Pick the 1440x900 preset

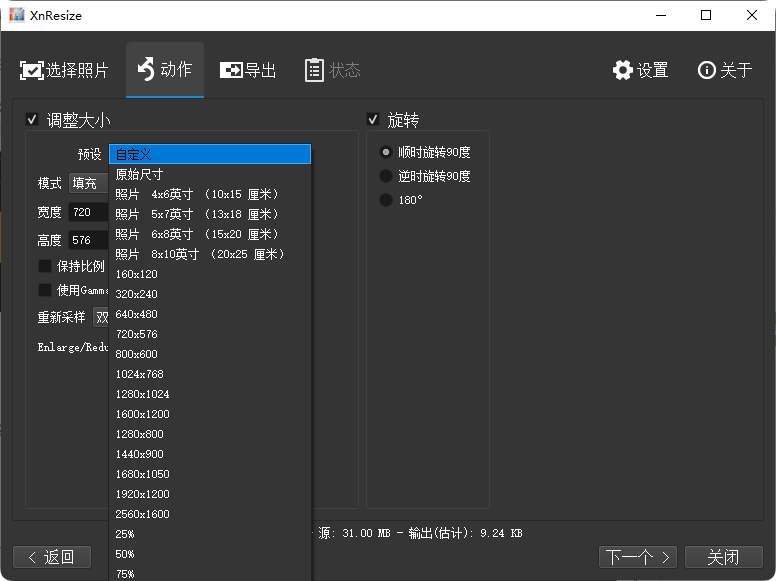click(210, 454)
